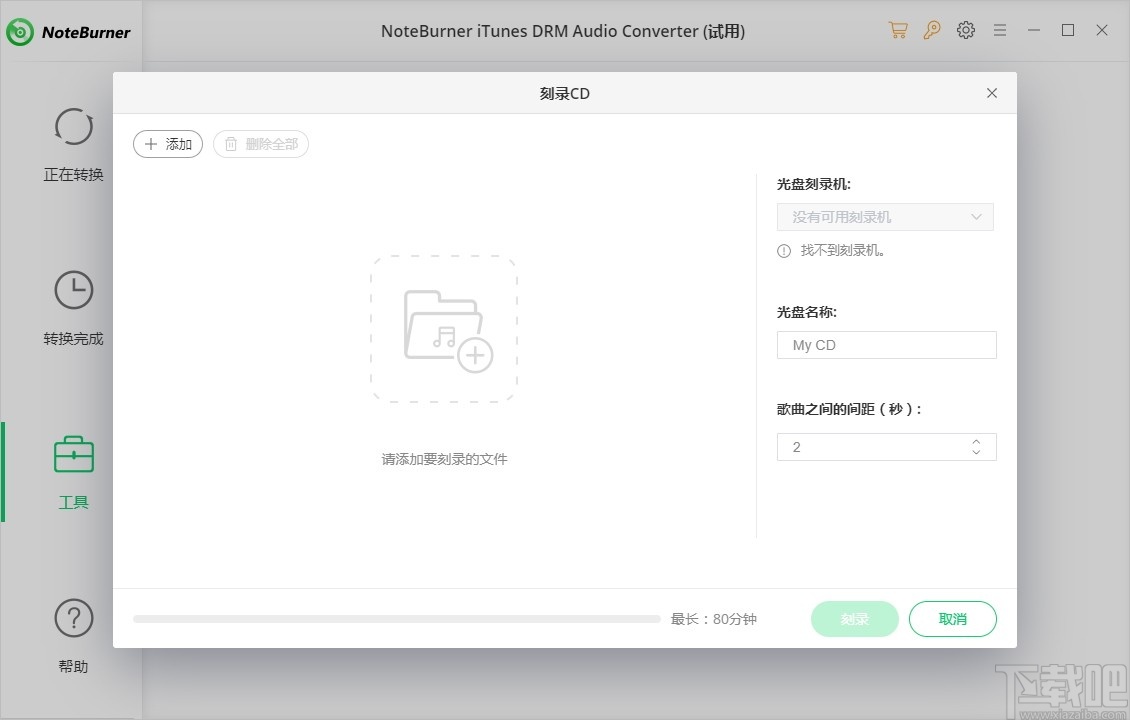Expand the burner list chevron arrow
The width and height of the screenshot is (1130, 720).
tap(977, 216)
